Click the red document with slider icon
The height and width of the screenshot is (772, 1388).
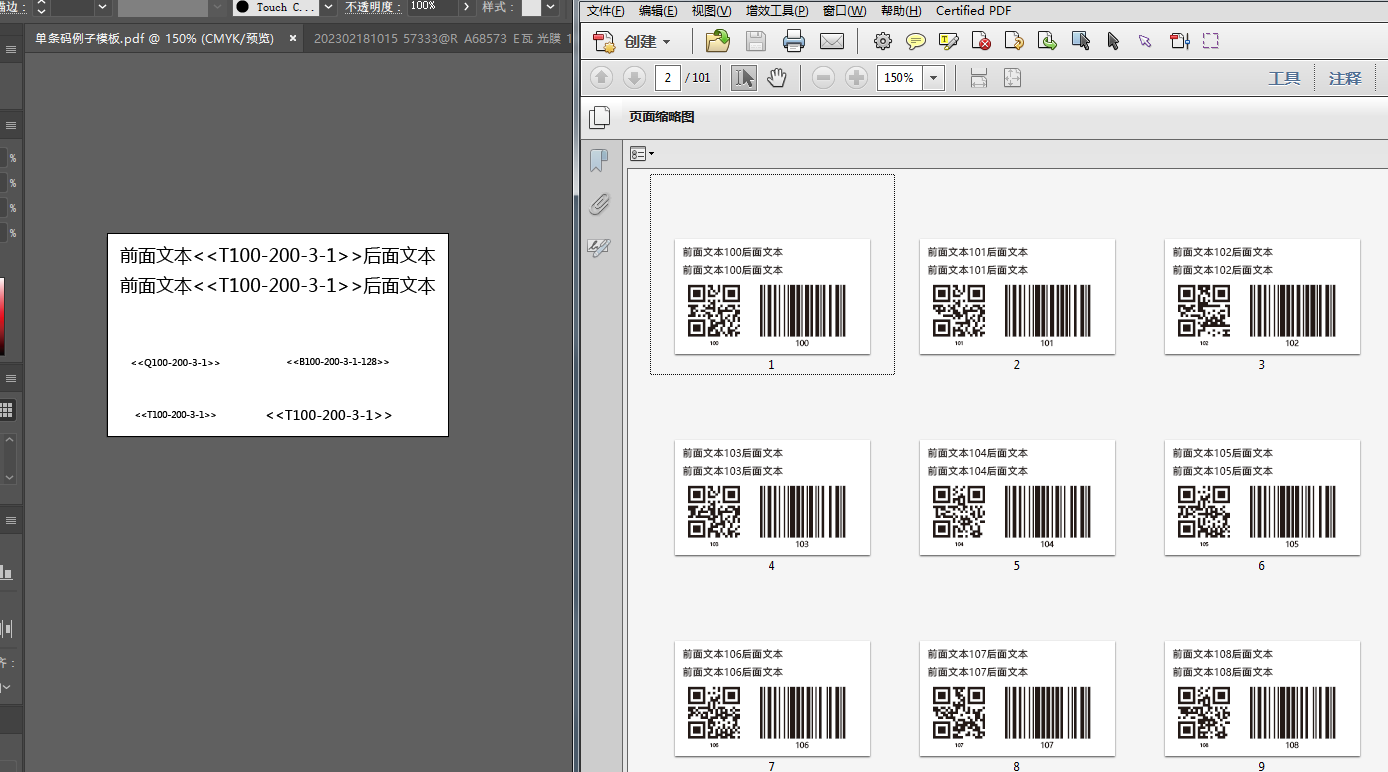(x=1179, y=41)
